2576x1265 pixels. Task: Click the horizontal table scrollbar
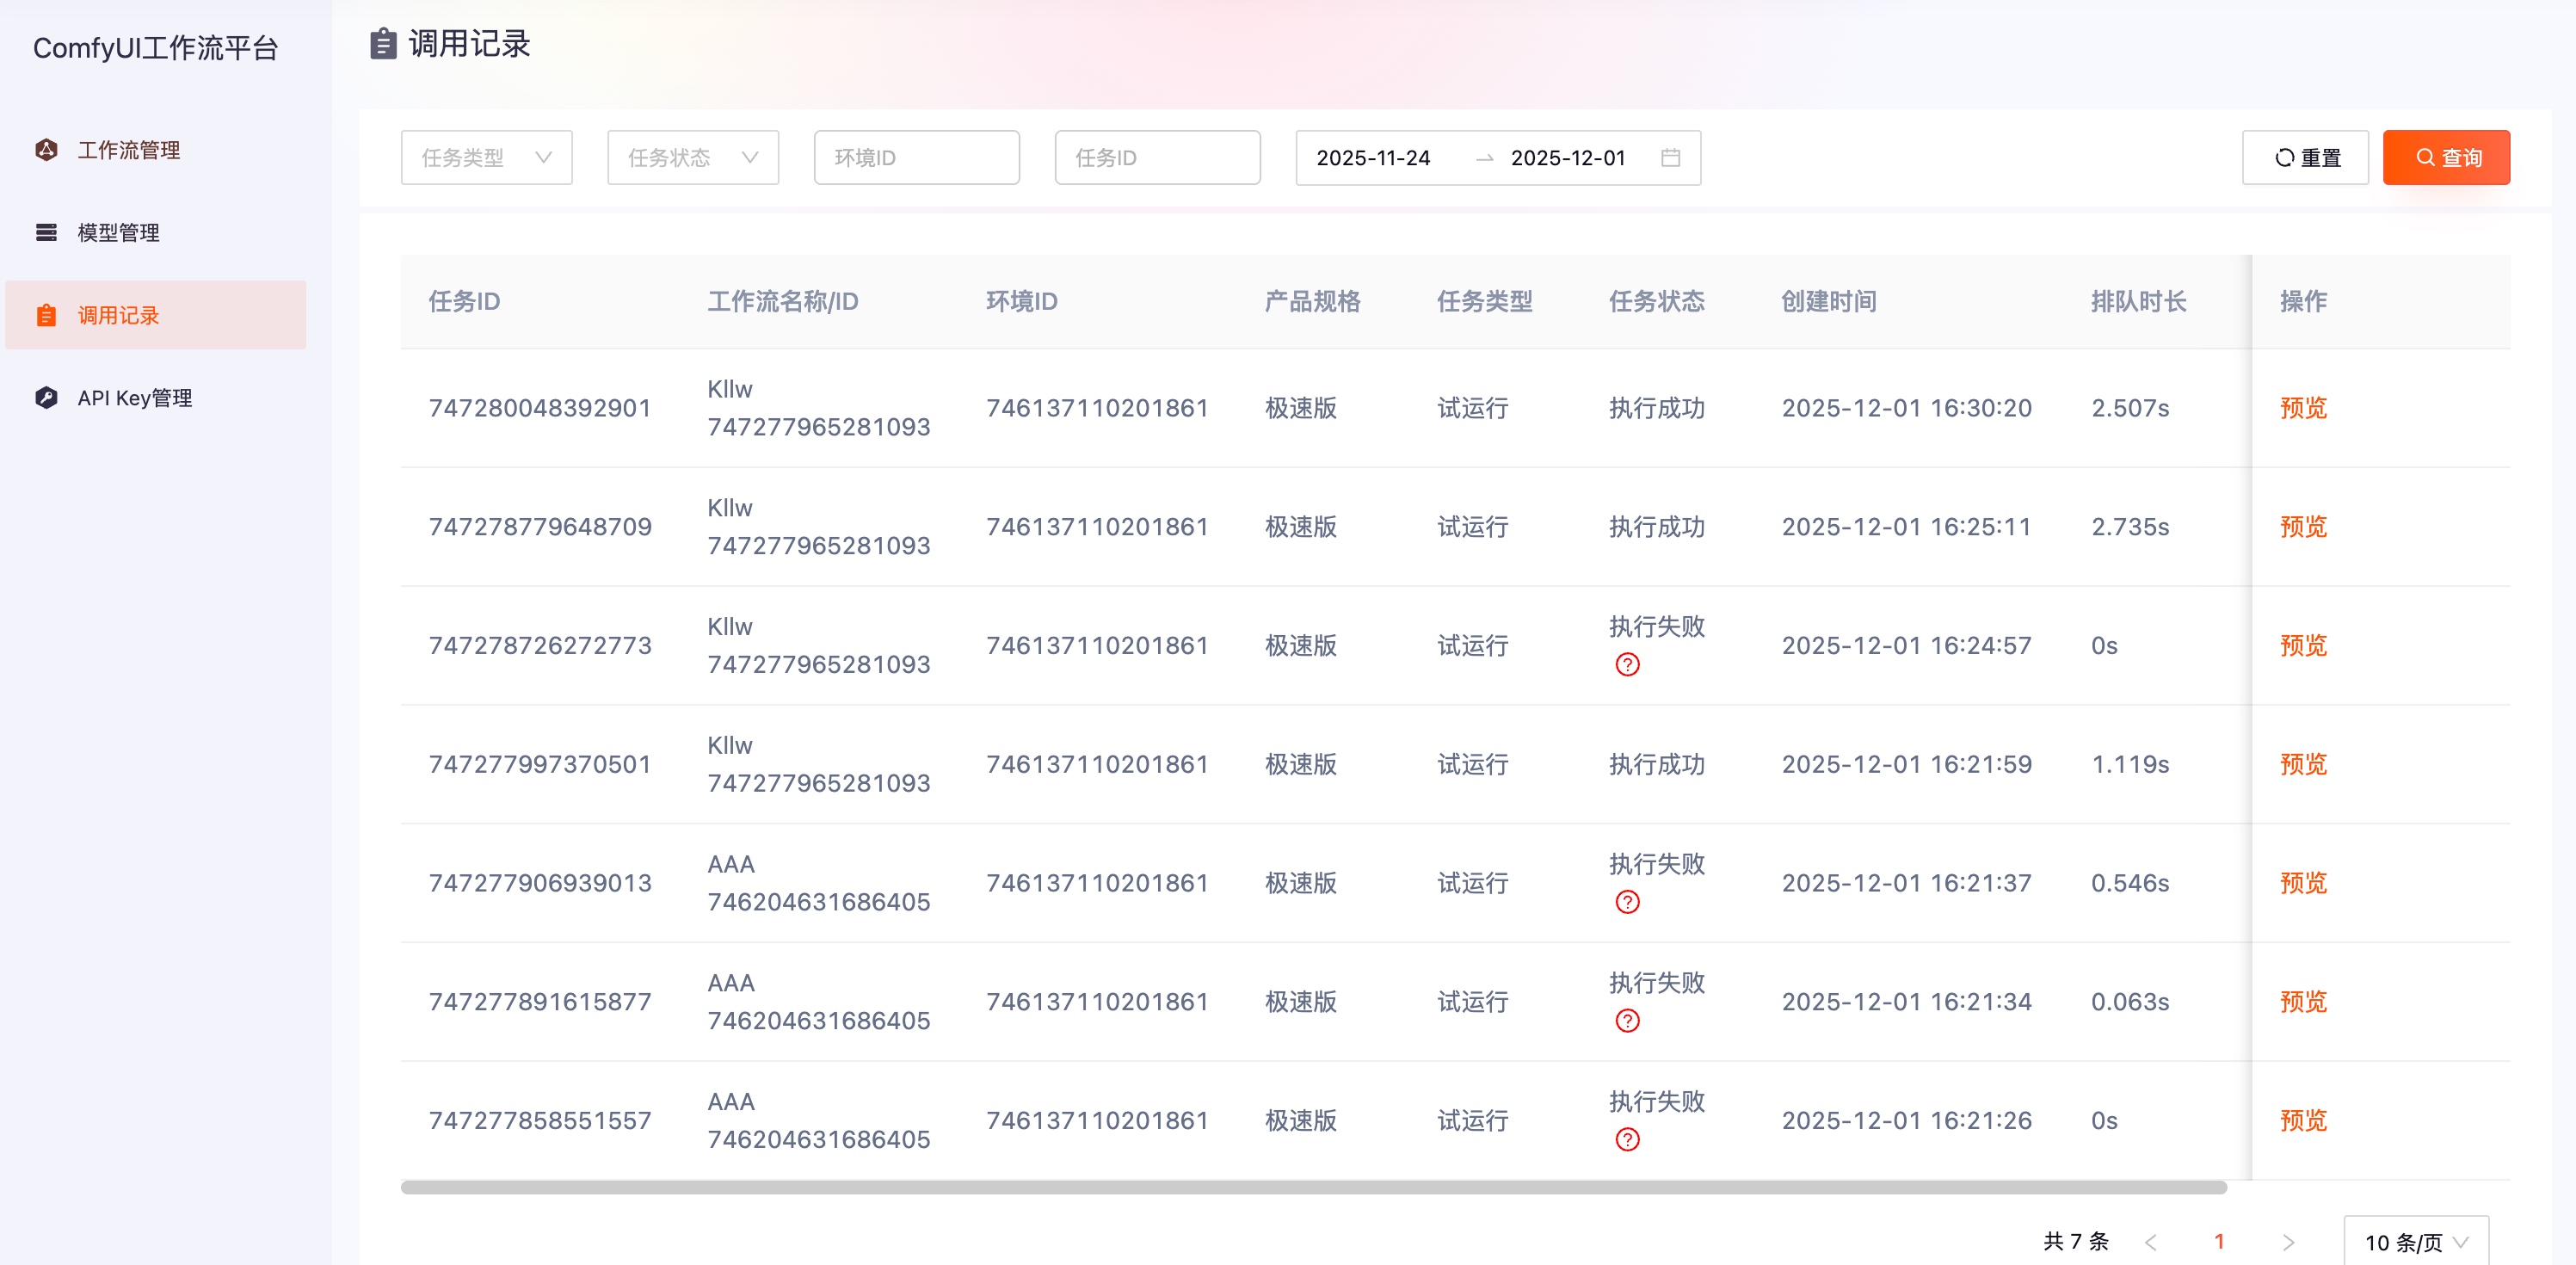pyautogui.click(x=1312, y=1188)
